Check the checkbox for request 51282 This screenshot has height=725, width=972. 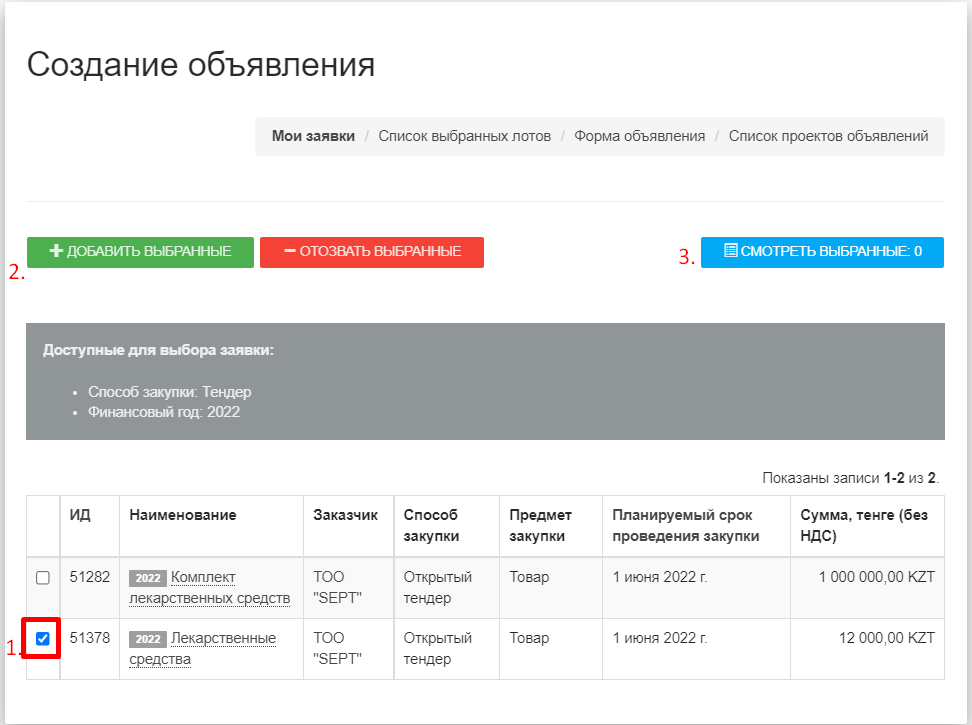[x=43, y=578]
